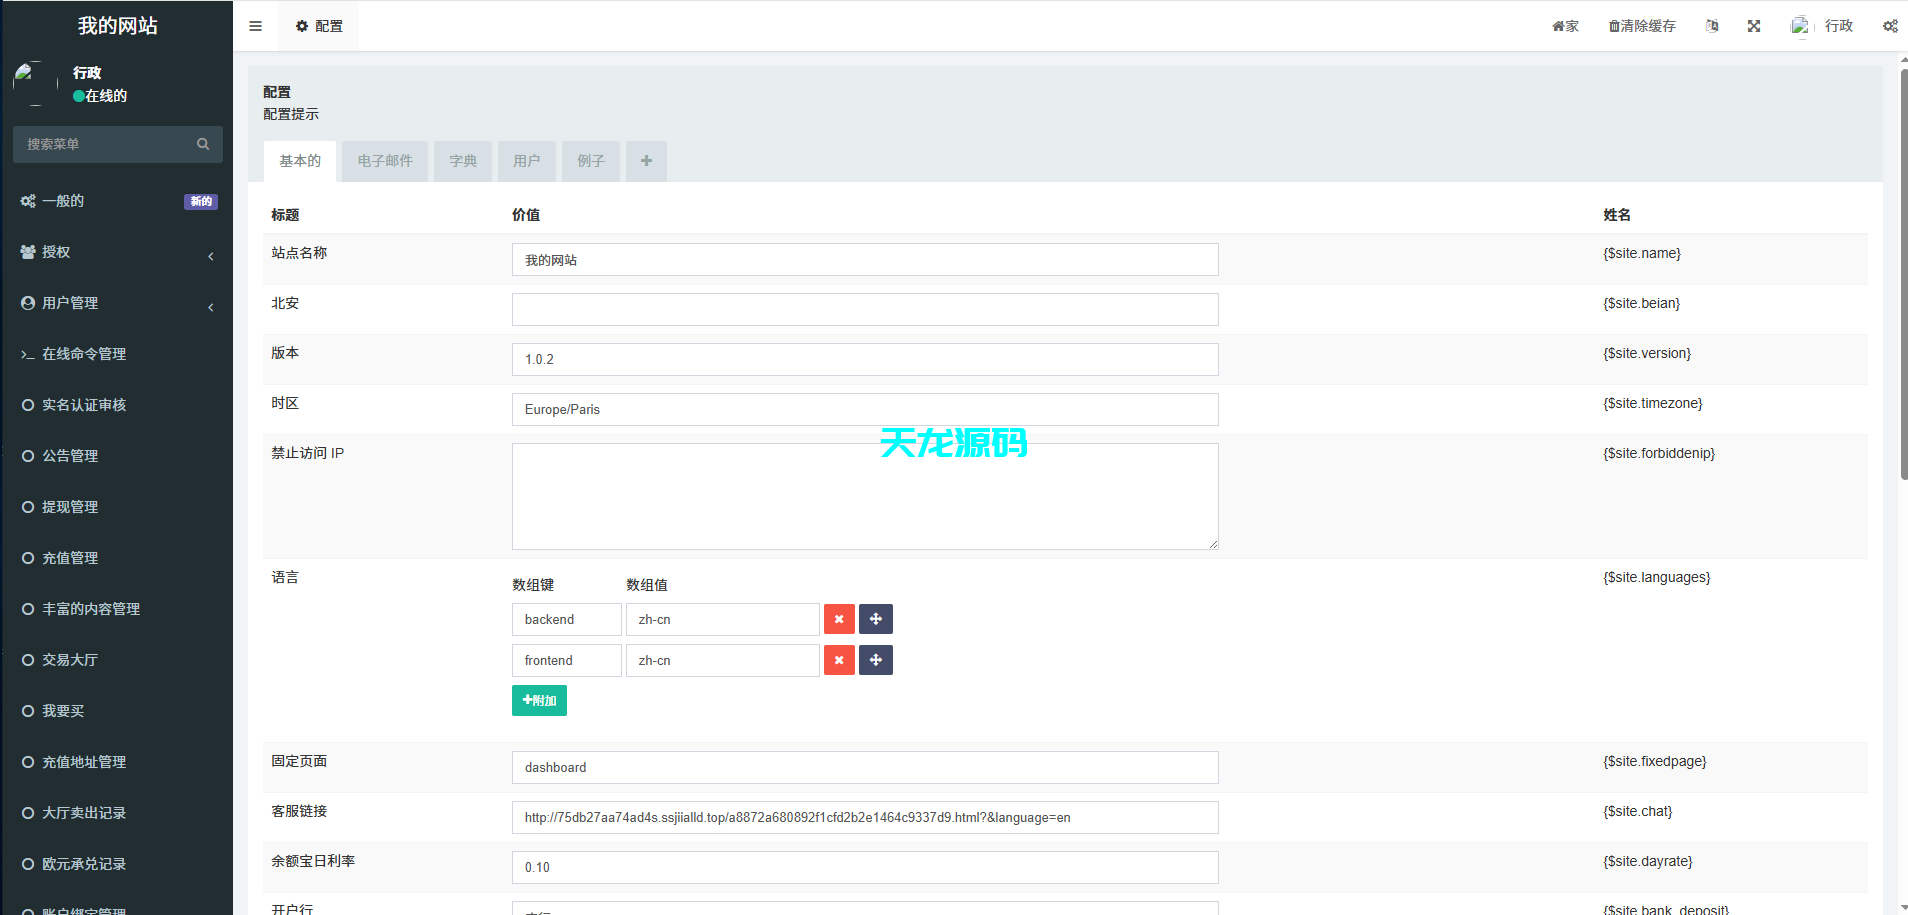Click the green 附加 button to add language
The width and height of the screenshot is (1908, 915).
(x=539, y=700)
